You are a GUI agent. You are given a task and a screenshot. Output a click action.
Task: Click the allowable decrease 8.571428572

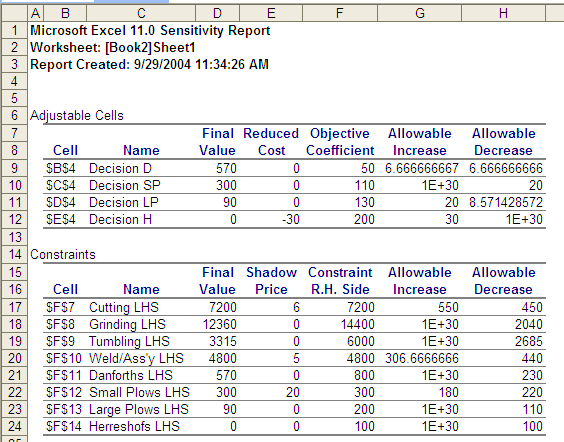[506, 202]
